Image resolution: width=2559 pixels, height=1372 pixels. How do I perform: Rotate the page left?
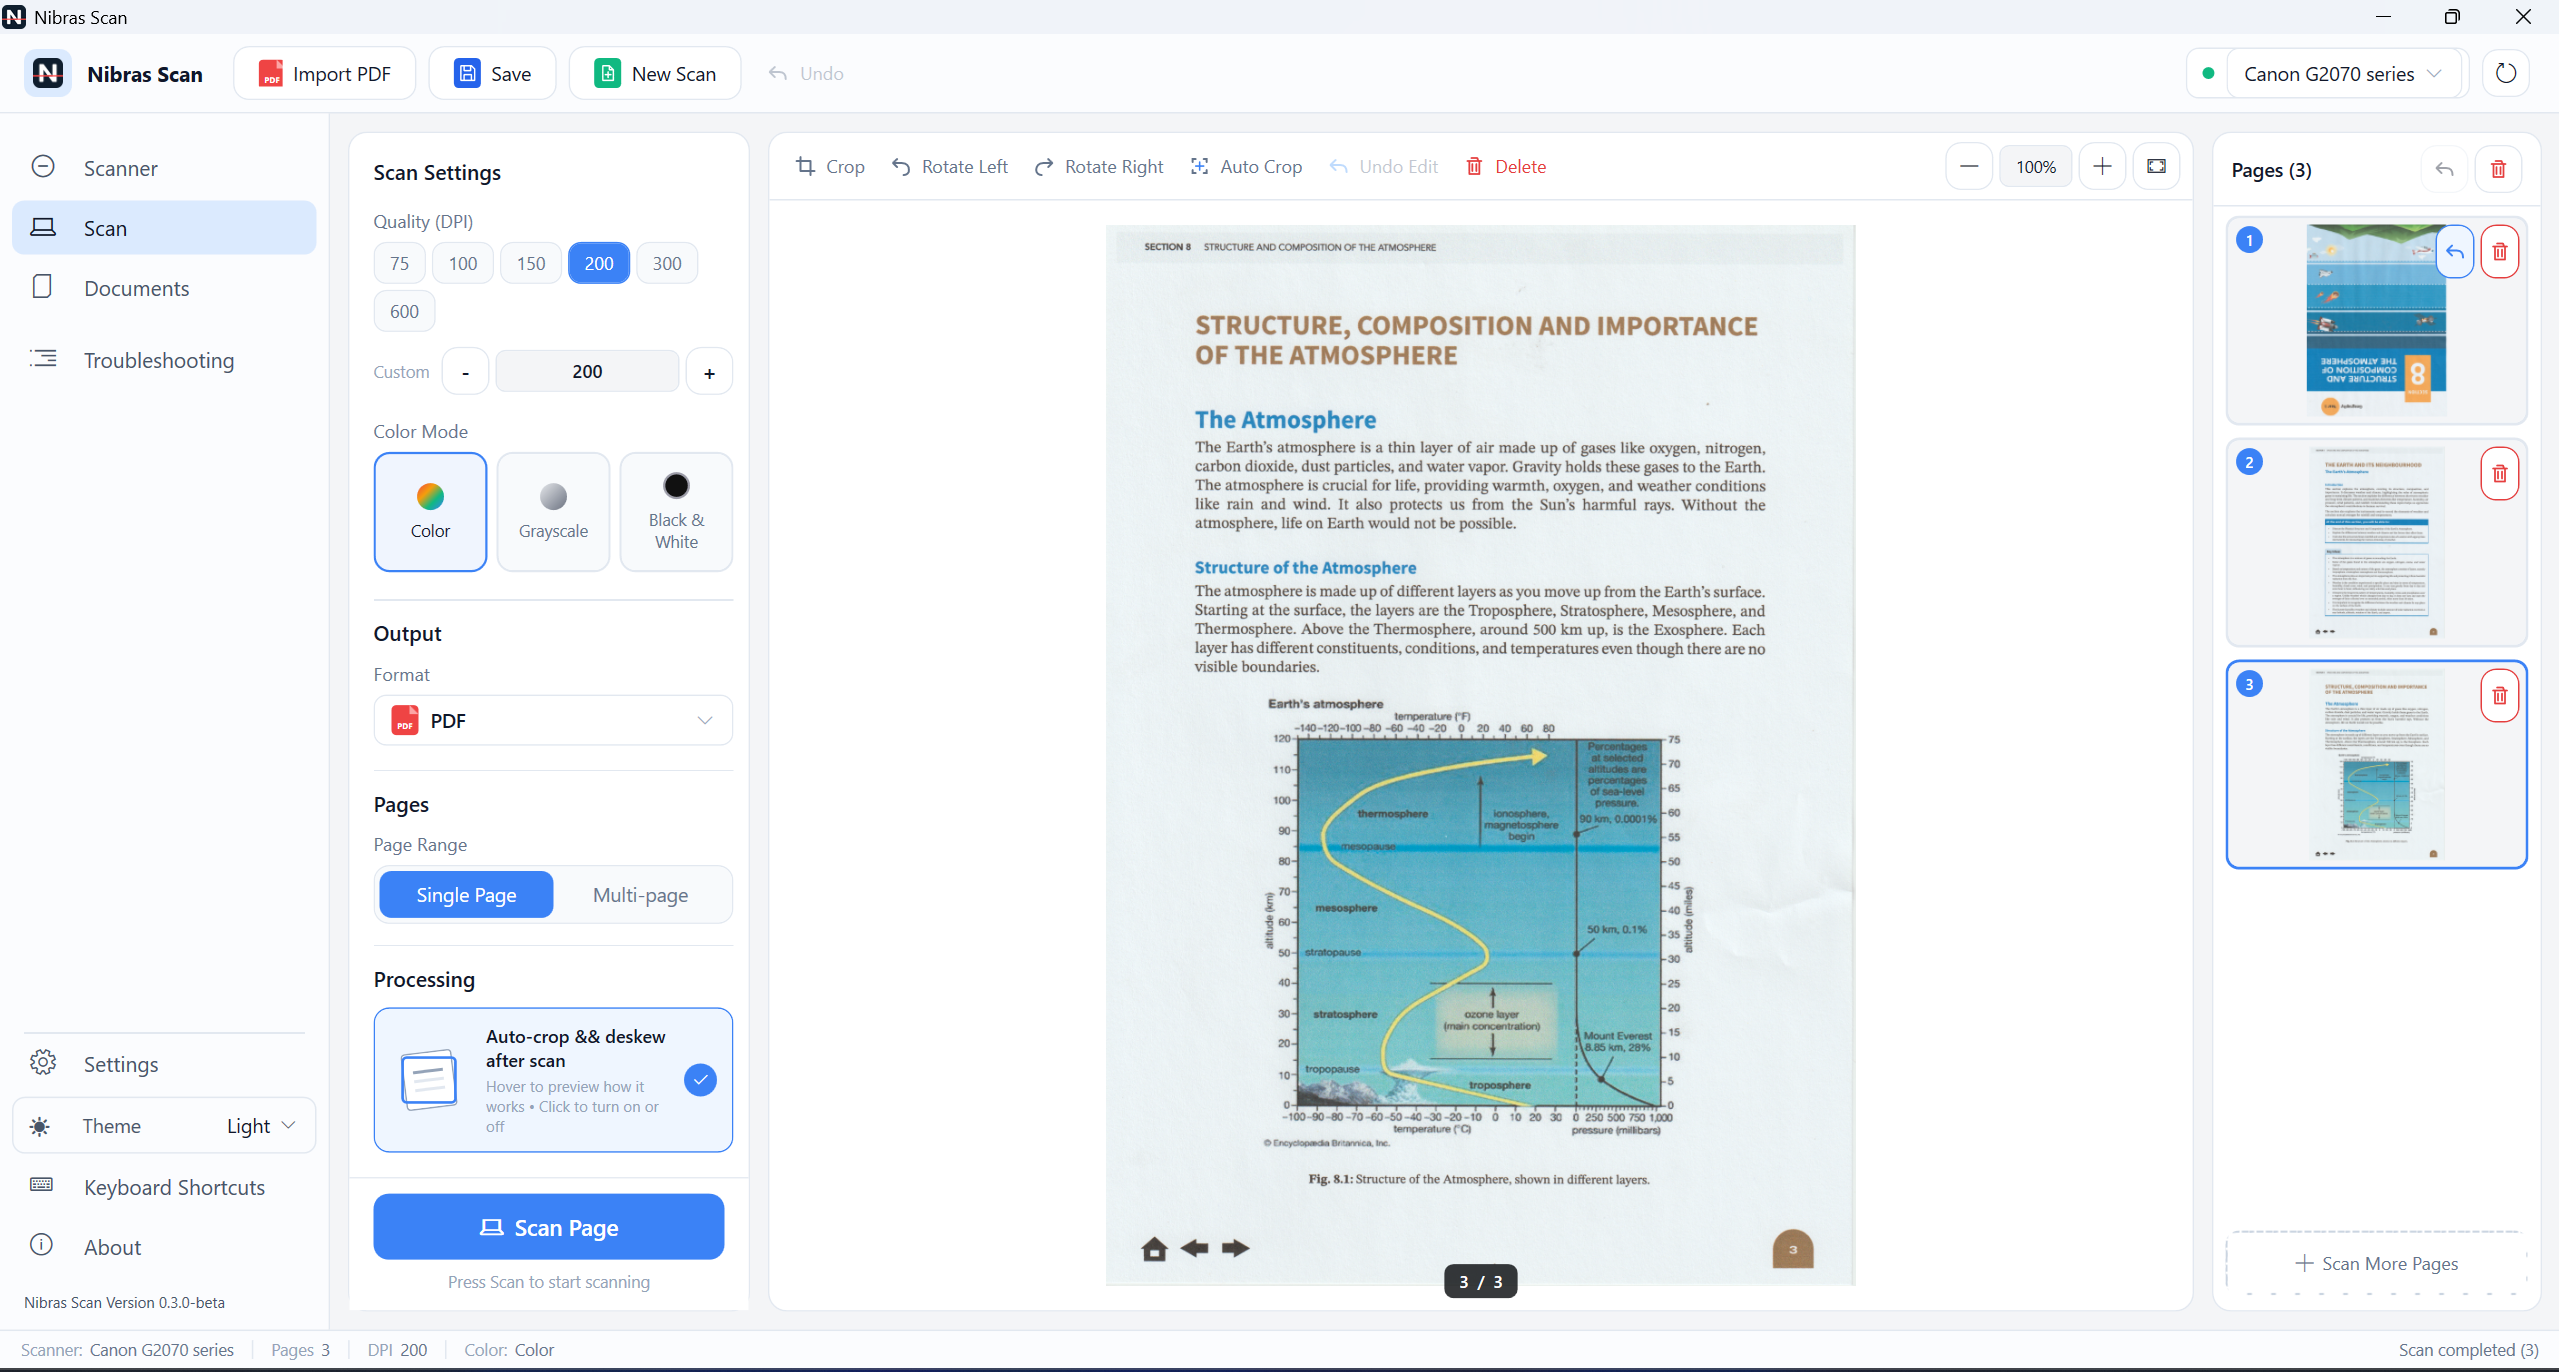click(x=949, y=167)
